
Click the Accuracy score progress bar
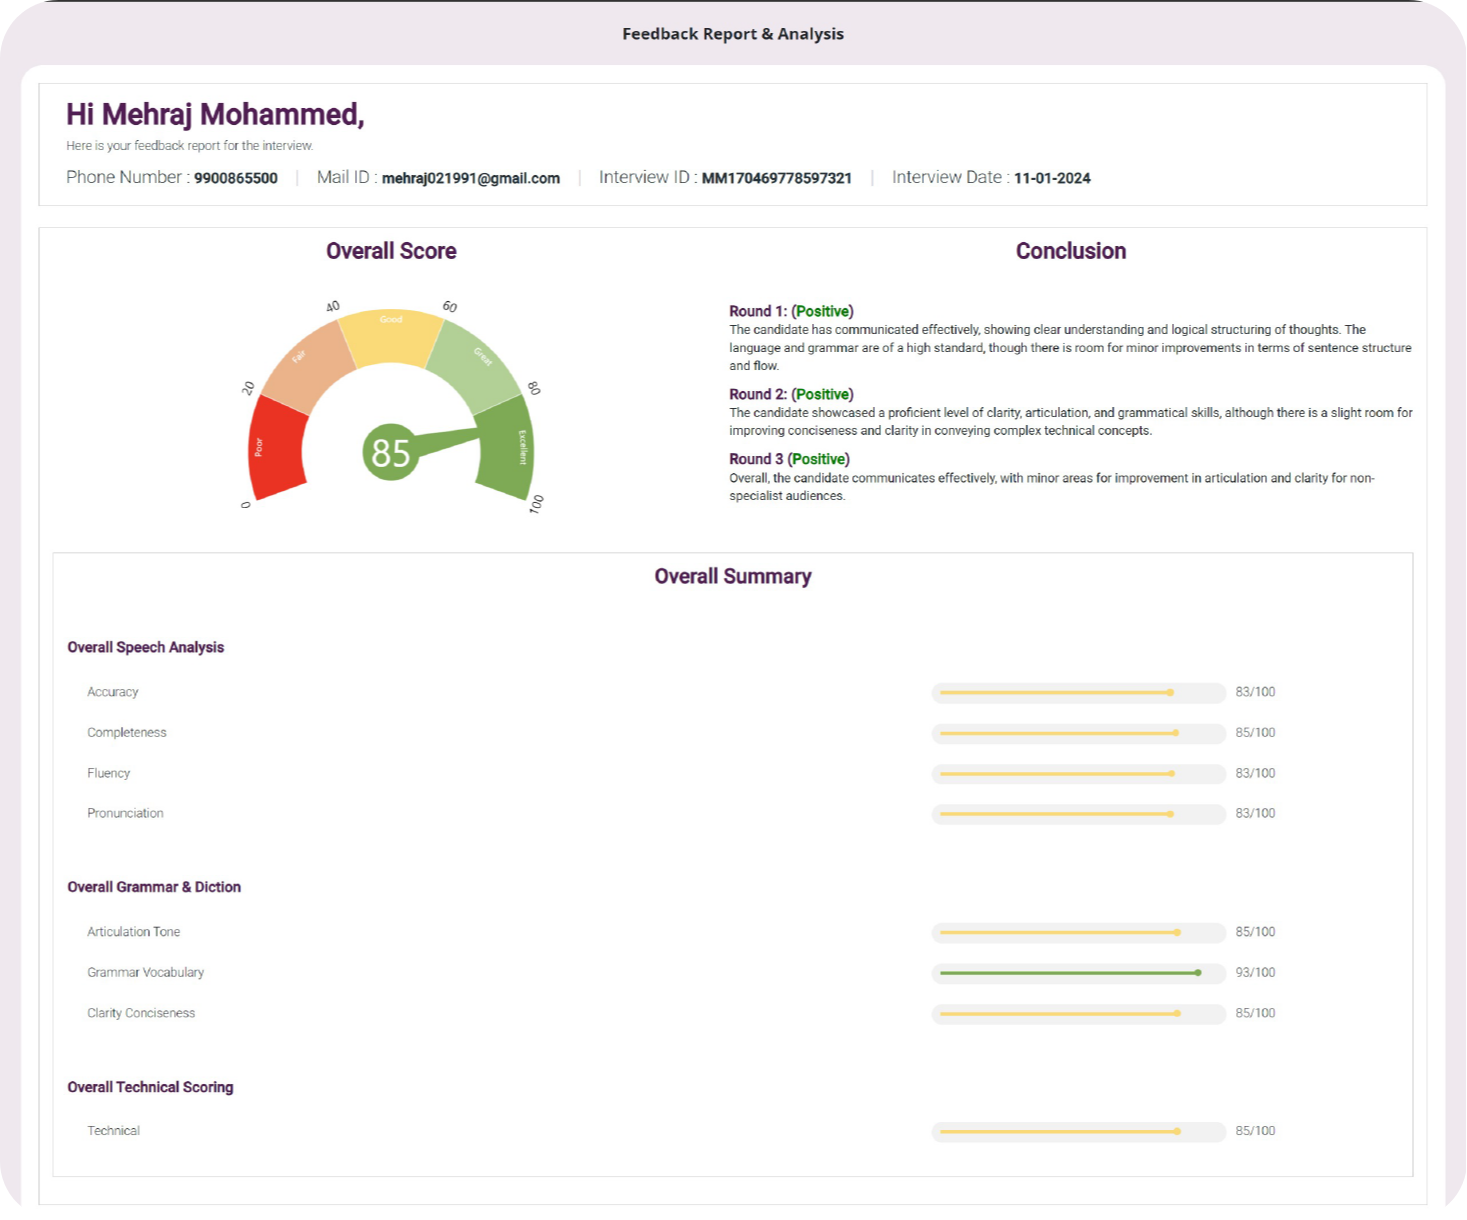point(1078,692)
